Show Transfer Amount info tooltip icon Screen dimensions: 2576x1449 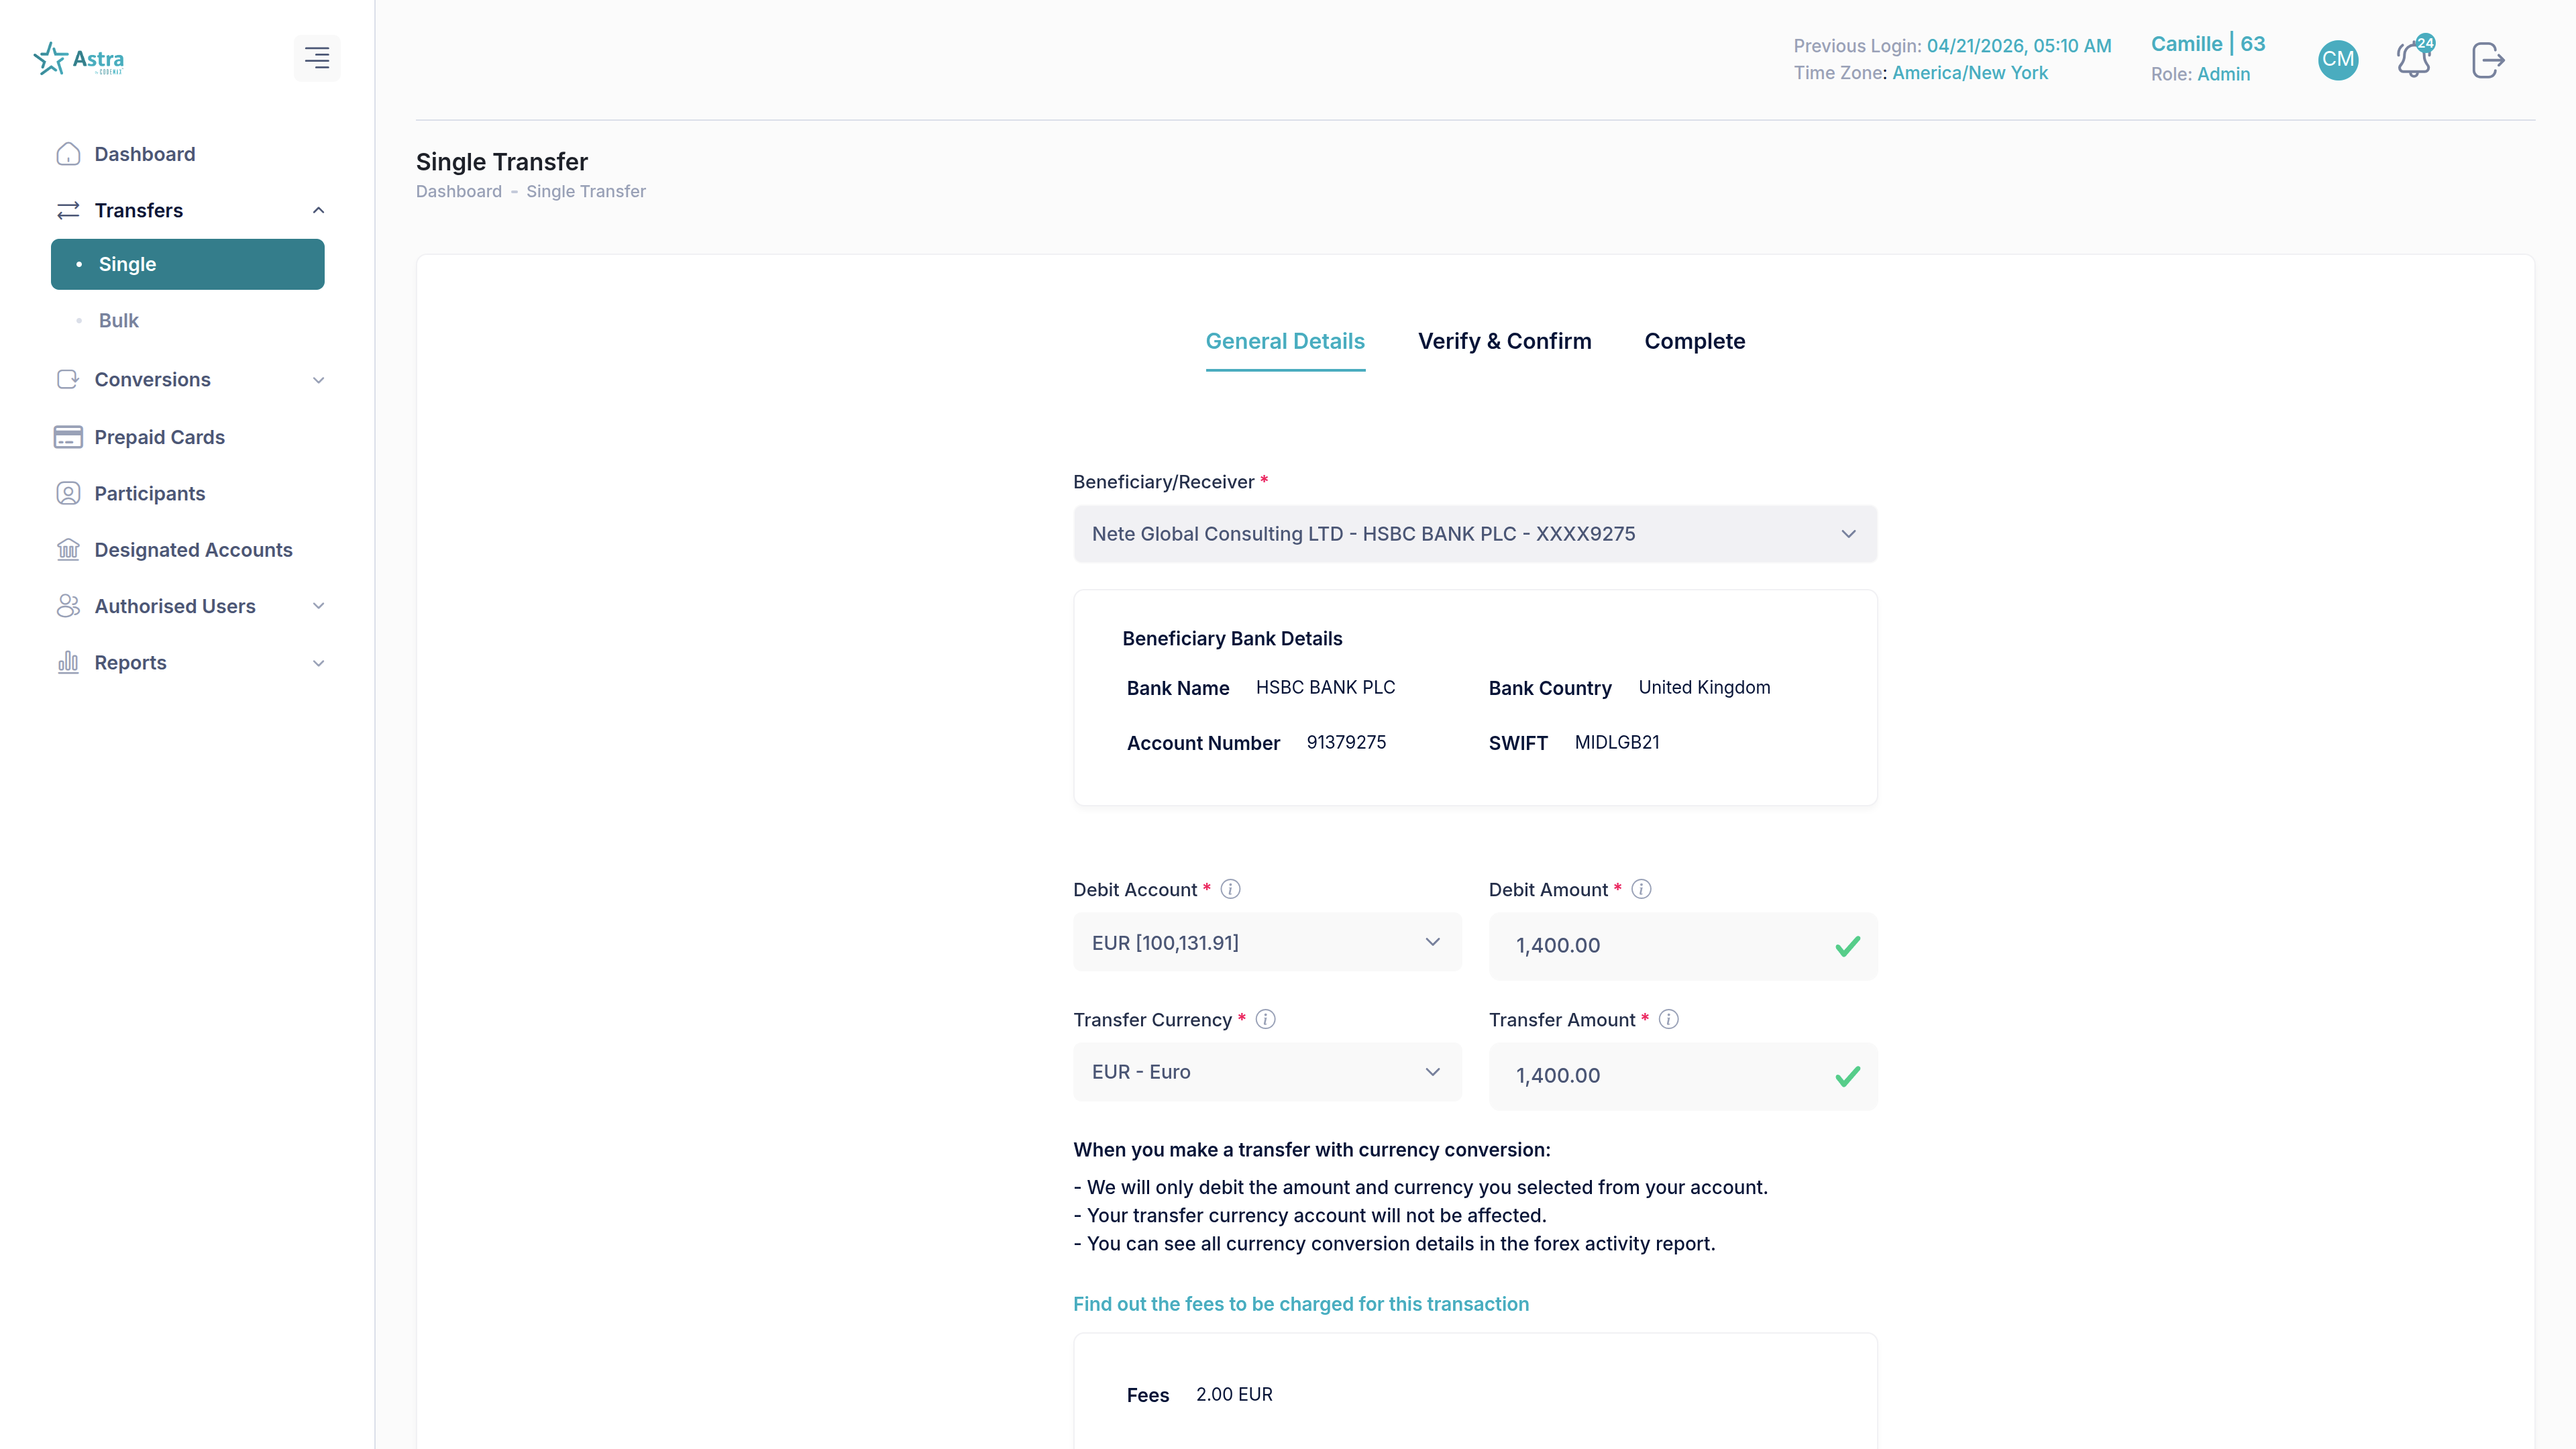(1669, 1019)
